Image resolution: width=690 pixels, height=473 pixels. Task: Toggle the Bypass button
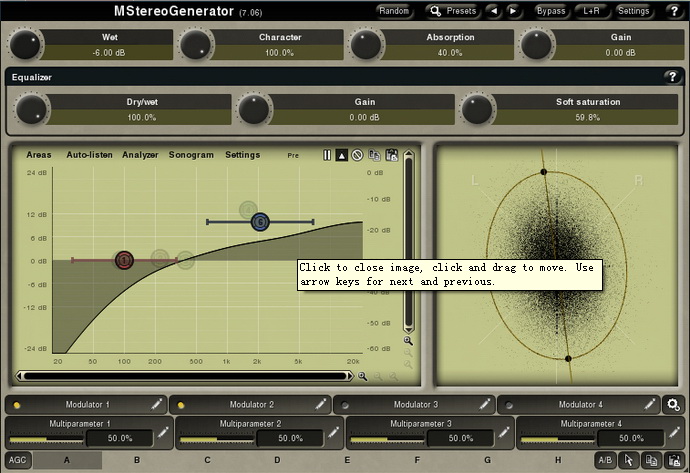click(551, 11)
